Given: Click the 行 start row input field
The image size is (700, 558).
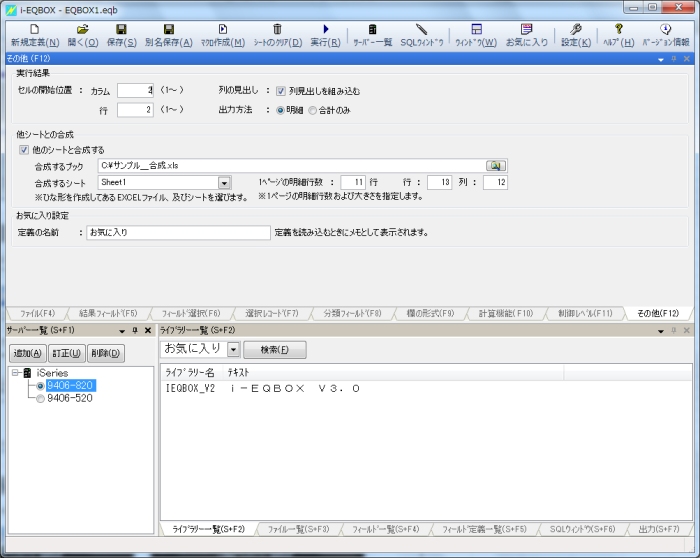Looking at the screenshot, I should coord(135,110).
